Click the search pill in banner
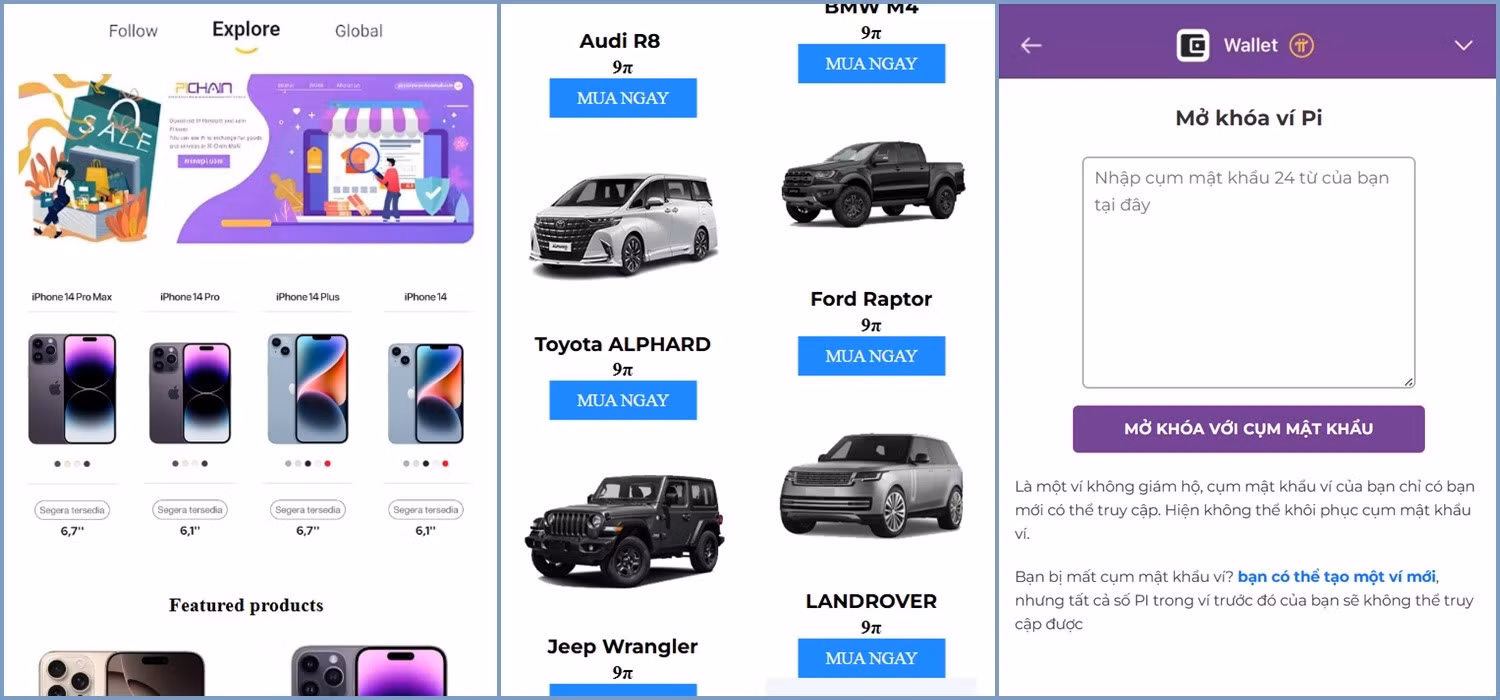Viewport: 1500px width, 700px height. 430,87
